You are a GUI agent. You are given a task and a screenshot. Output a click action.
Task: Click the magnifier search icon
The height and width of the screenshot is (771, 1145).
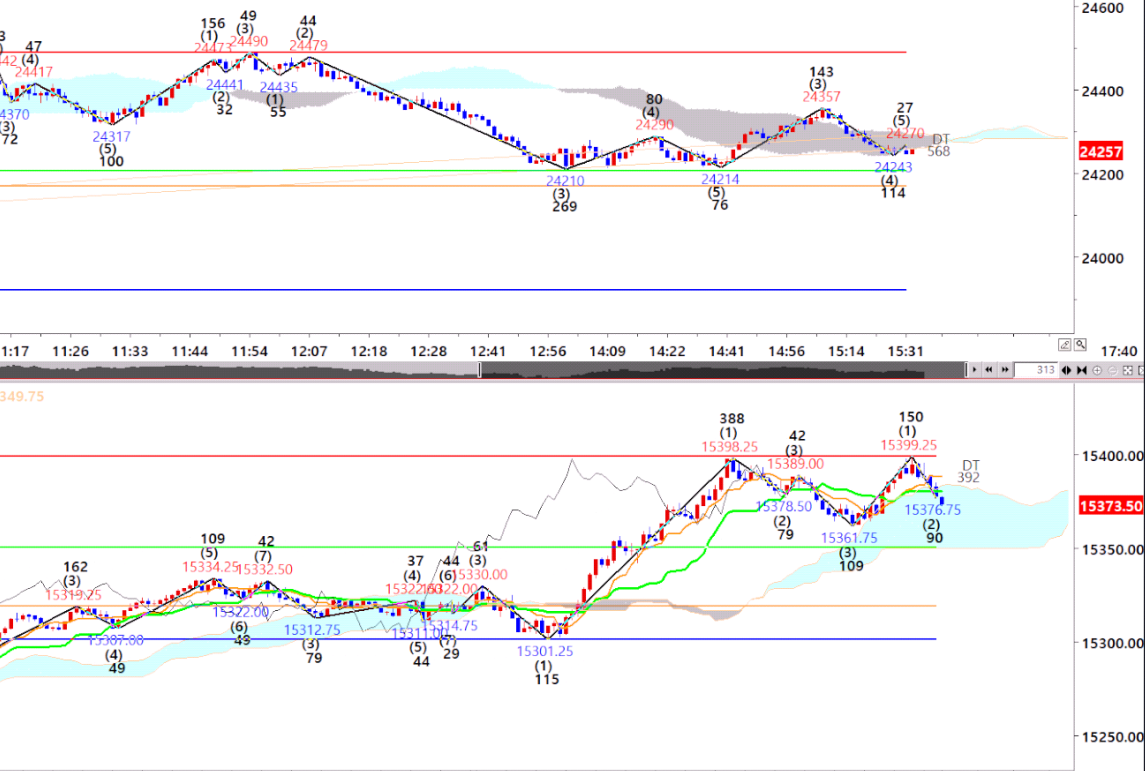click(x=1080, y=344)
